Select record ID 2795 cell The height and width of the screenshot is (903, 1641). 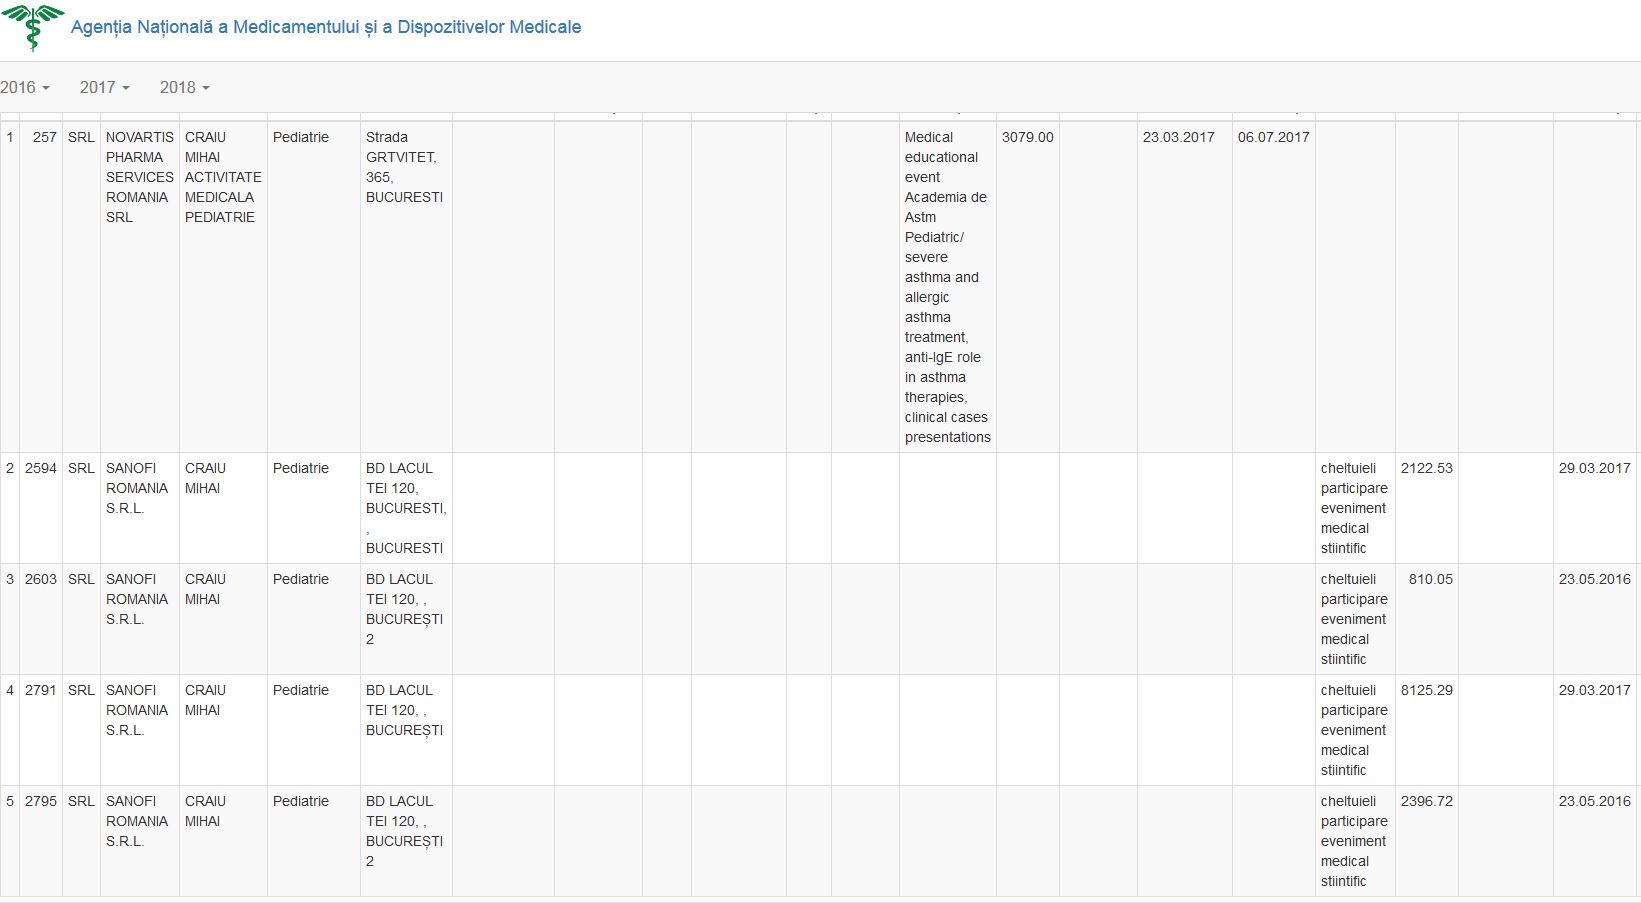[41, 801]
